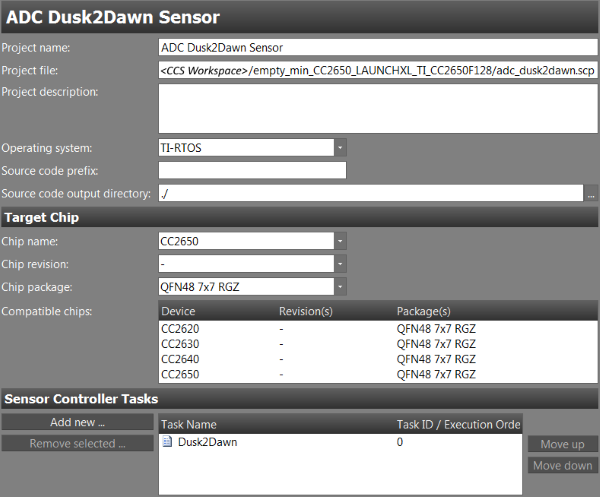This screenshot has height=497, width=600.
Task: Click the Device column header
Action: point(178,311)
